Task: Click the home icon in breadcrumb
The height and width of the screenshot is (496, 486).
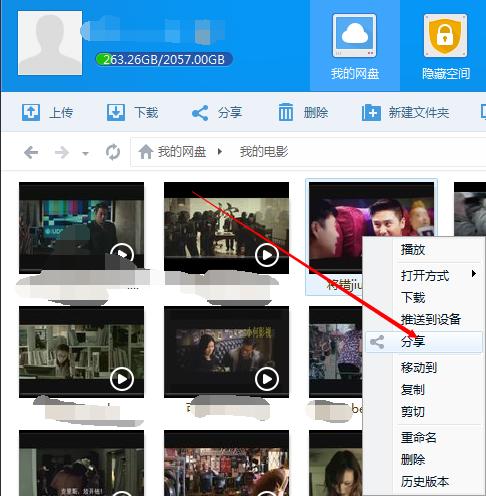Action: [x=146, y=152]
